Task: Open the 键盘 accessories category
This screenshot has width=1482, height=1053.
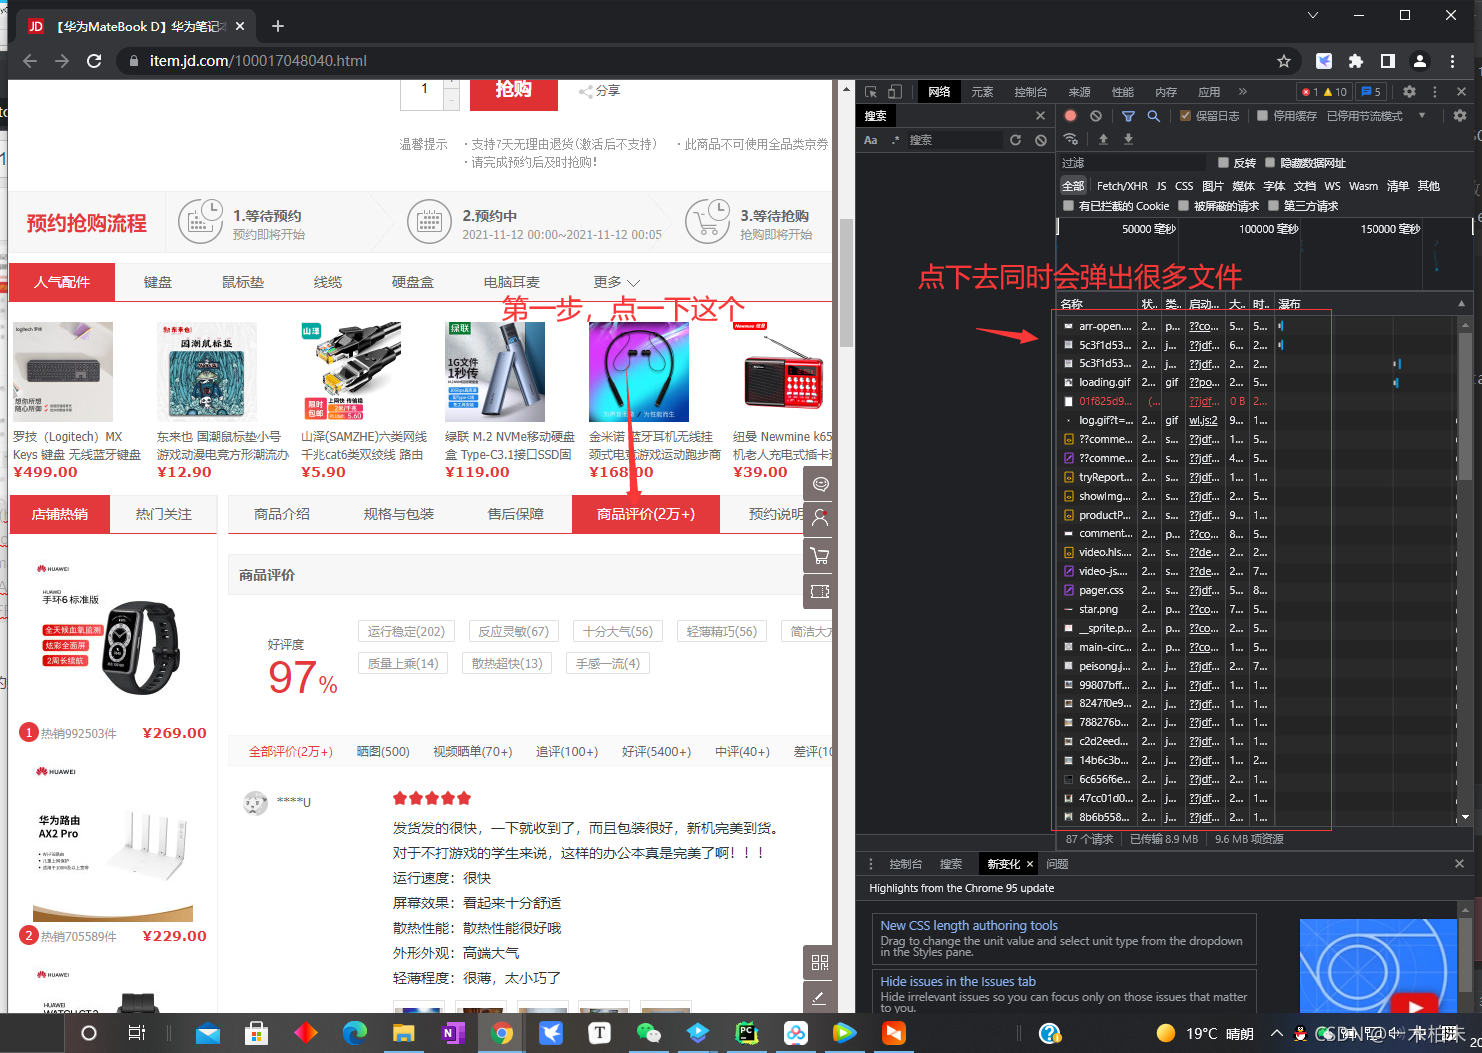Action: 158,282
